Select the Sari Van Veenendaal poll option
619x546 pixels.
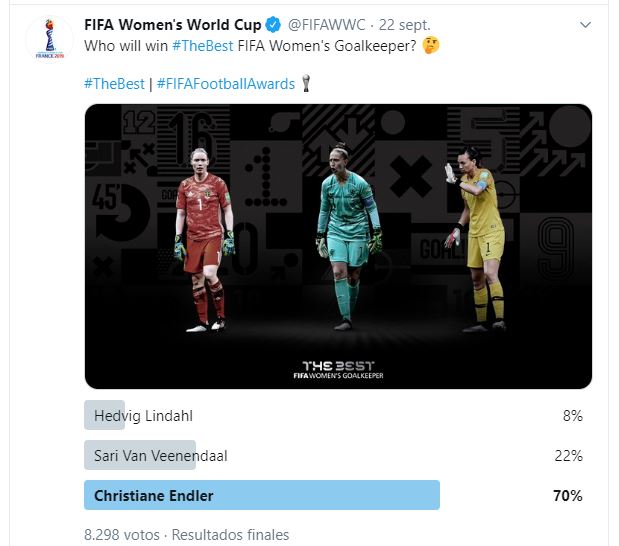pos(334,455)
